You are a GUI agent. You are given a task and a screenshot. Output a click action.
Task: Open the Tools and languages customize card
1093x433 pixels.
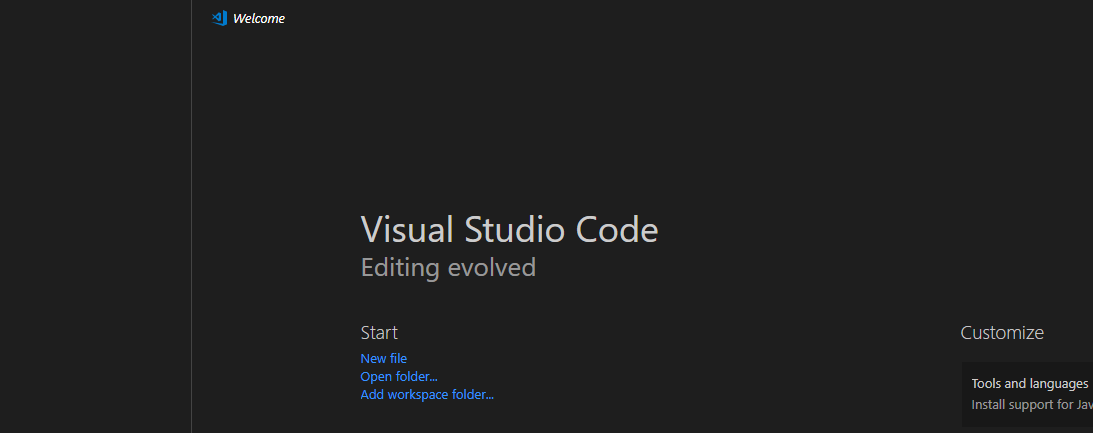(x=1027, y=394)
